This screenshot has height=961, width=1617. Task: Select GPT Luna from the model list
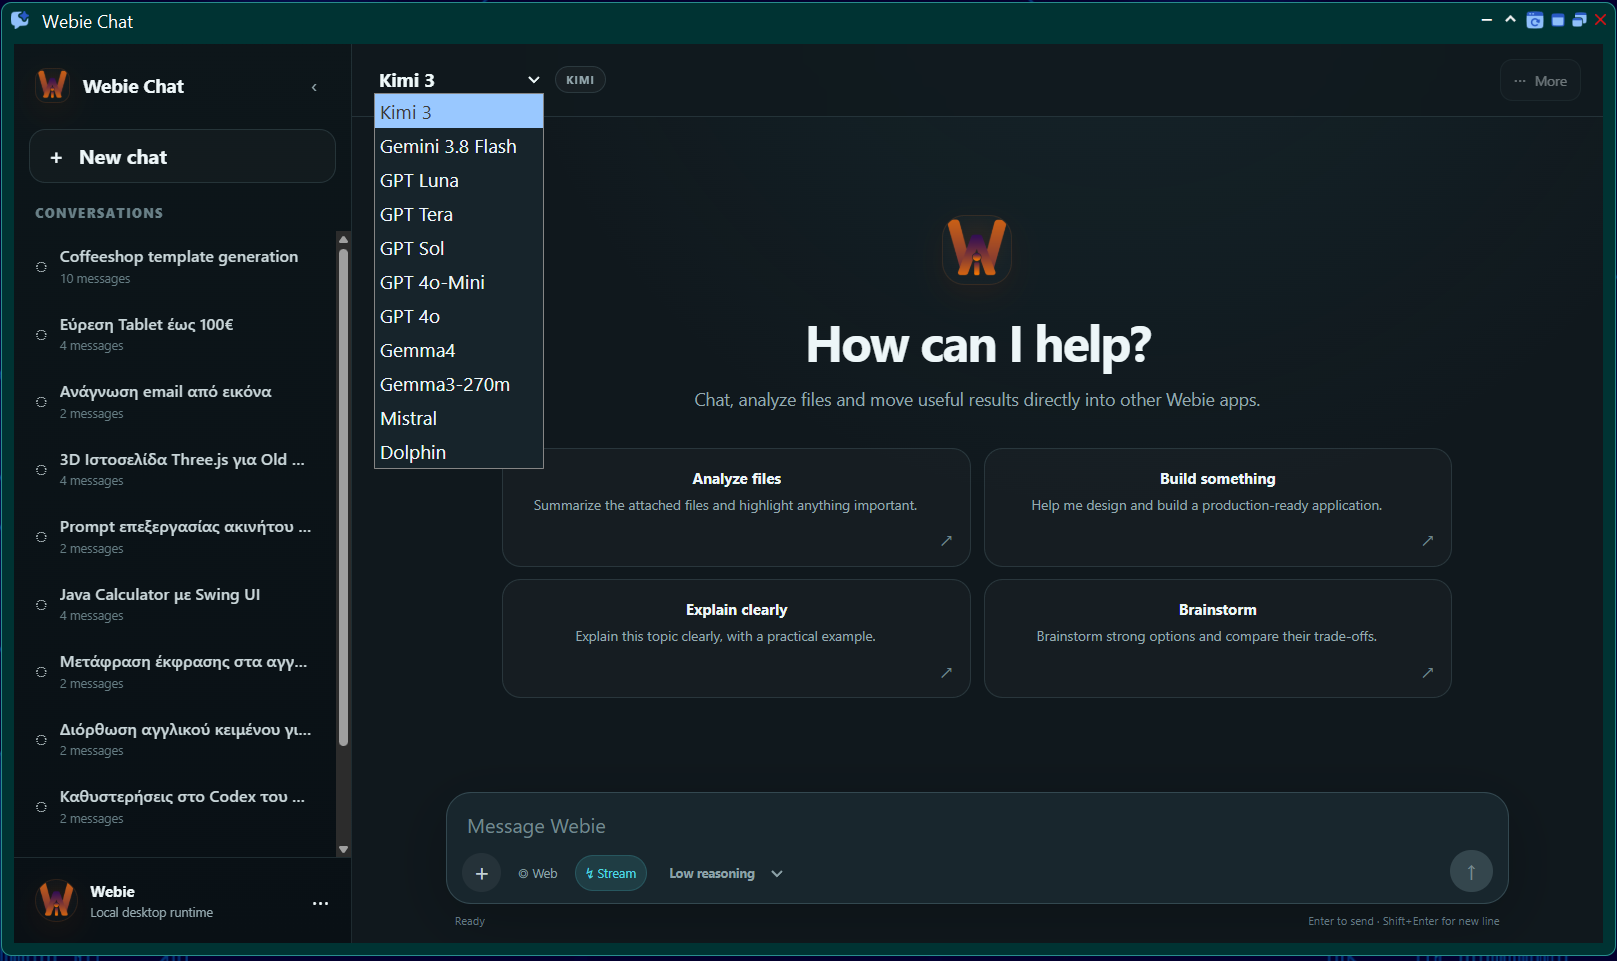[459, 180]
